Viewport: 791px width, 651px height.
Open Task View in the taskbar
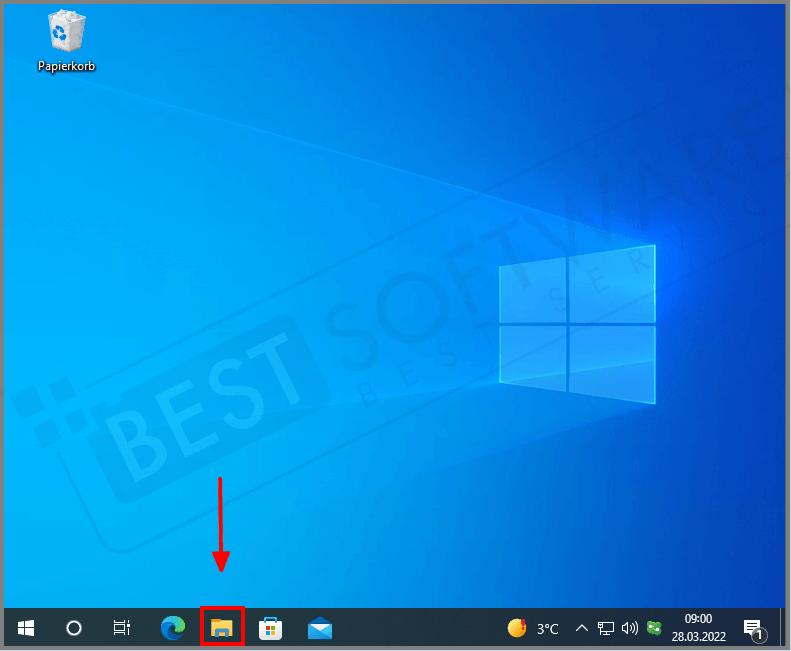(x=122, y=628)
